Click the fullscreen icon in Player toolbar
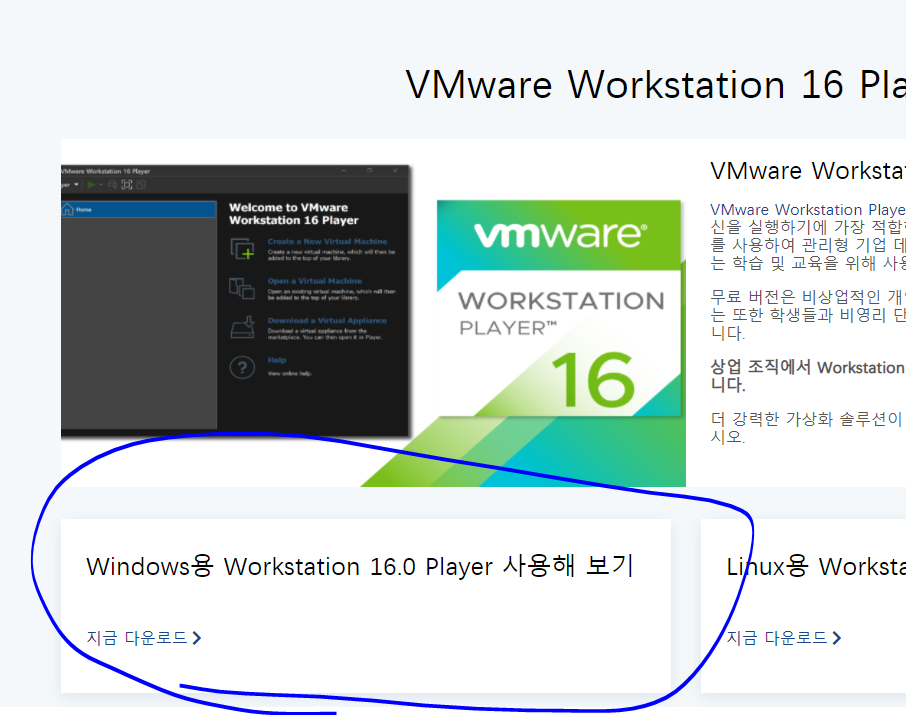 (x=127, y=184)
